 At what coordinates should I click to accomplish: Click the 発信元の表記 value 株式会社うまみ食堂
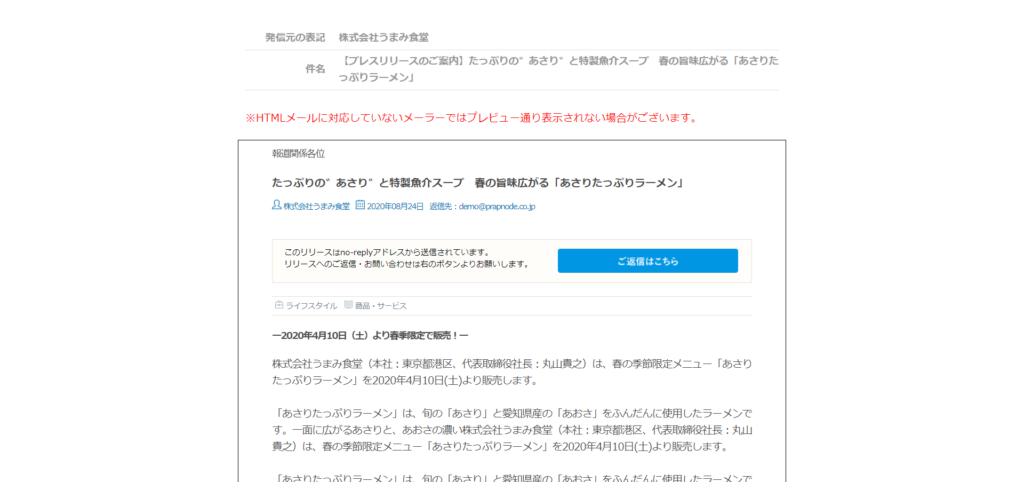[x=383, y=37]
